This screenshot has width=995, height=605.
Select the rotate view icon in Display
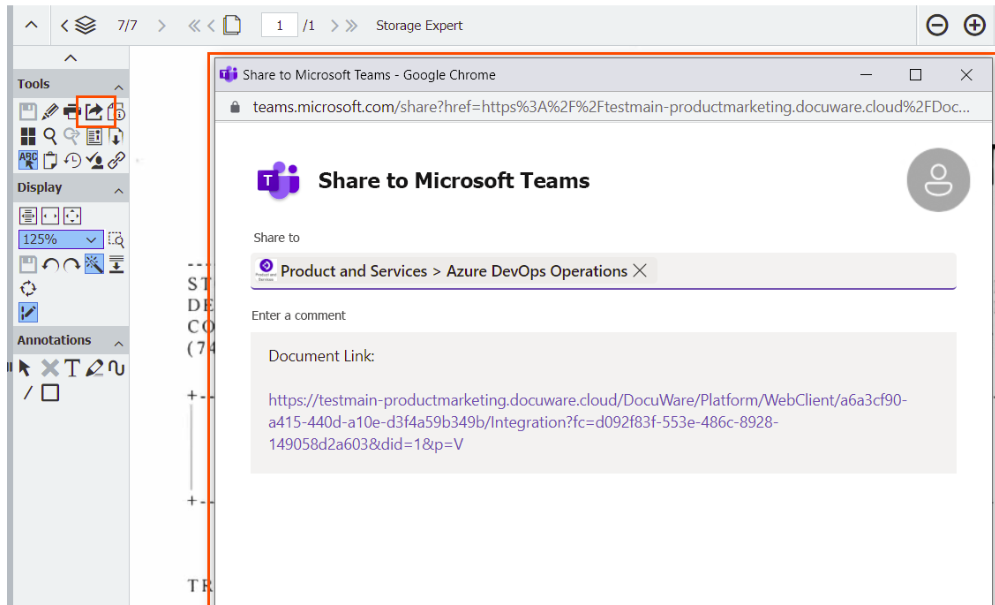(28, 288)
